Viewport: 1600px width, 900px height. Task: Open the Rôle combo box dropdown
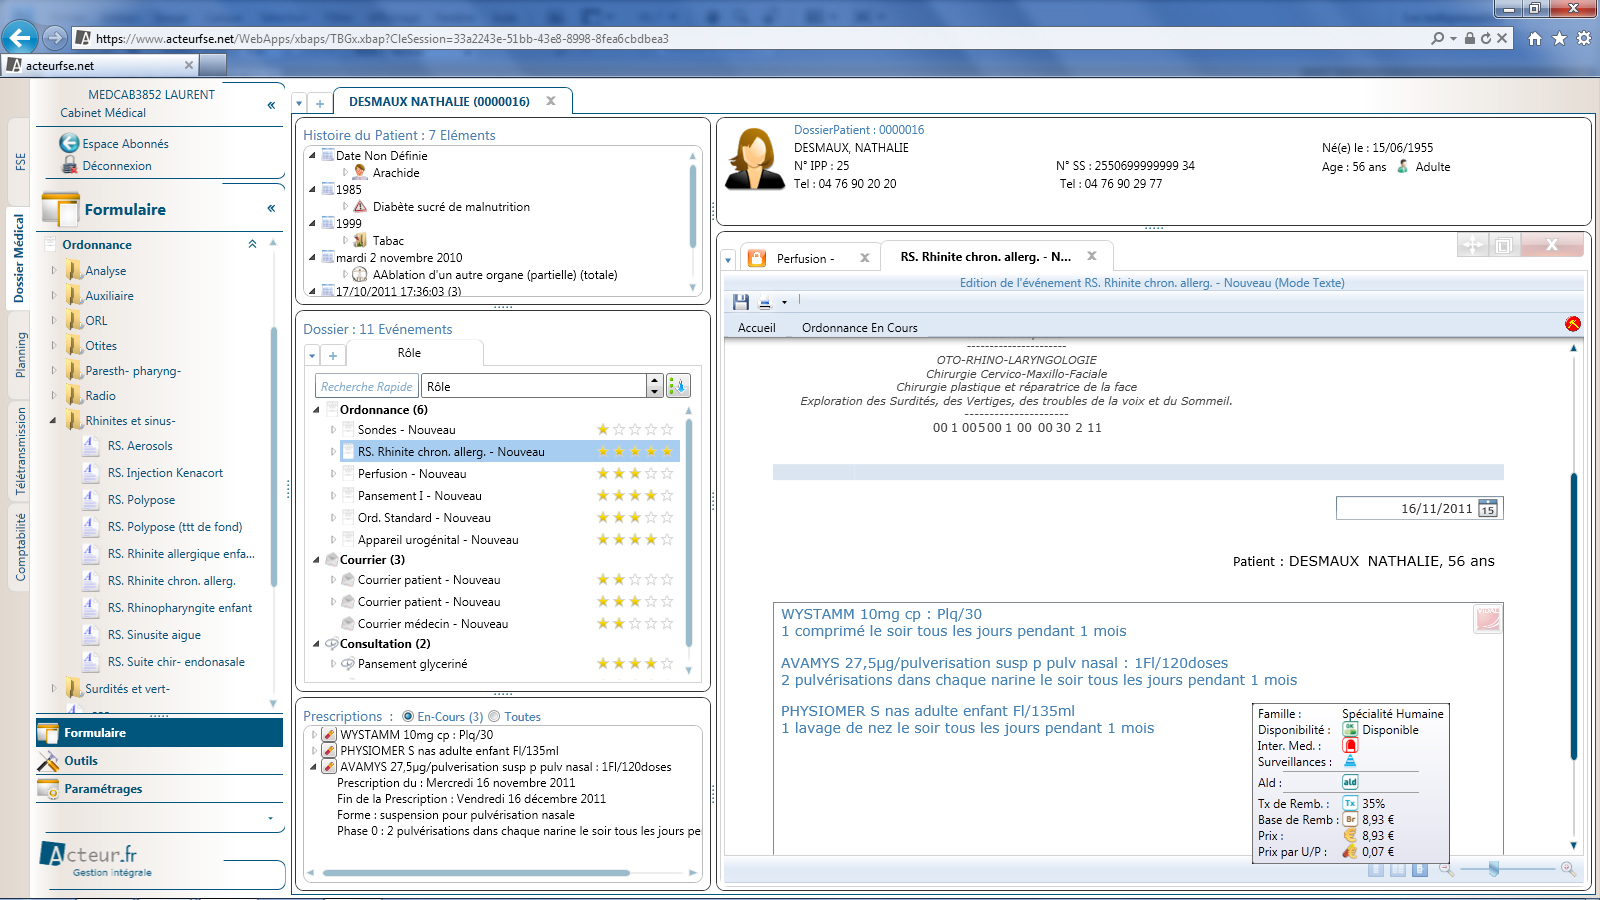[x=654, y=386]
